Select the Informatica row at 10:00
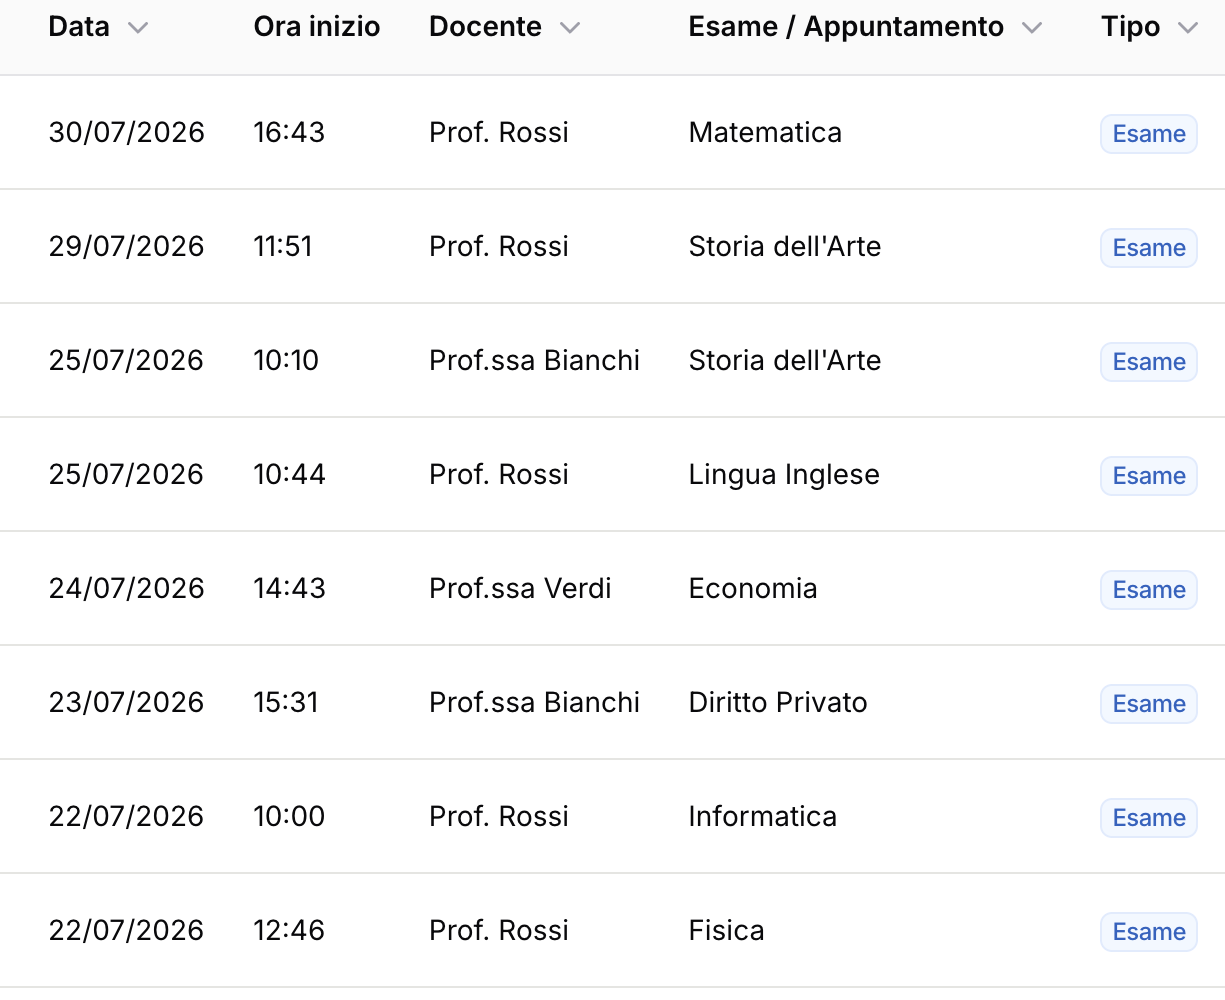Viewport: 1225px width, 1000px height. [x=612, y=817]
